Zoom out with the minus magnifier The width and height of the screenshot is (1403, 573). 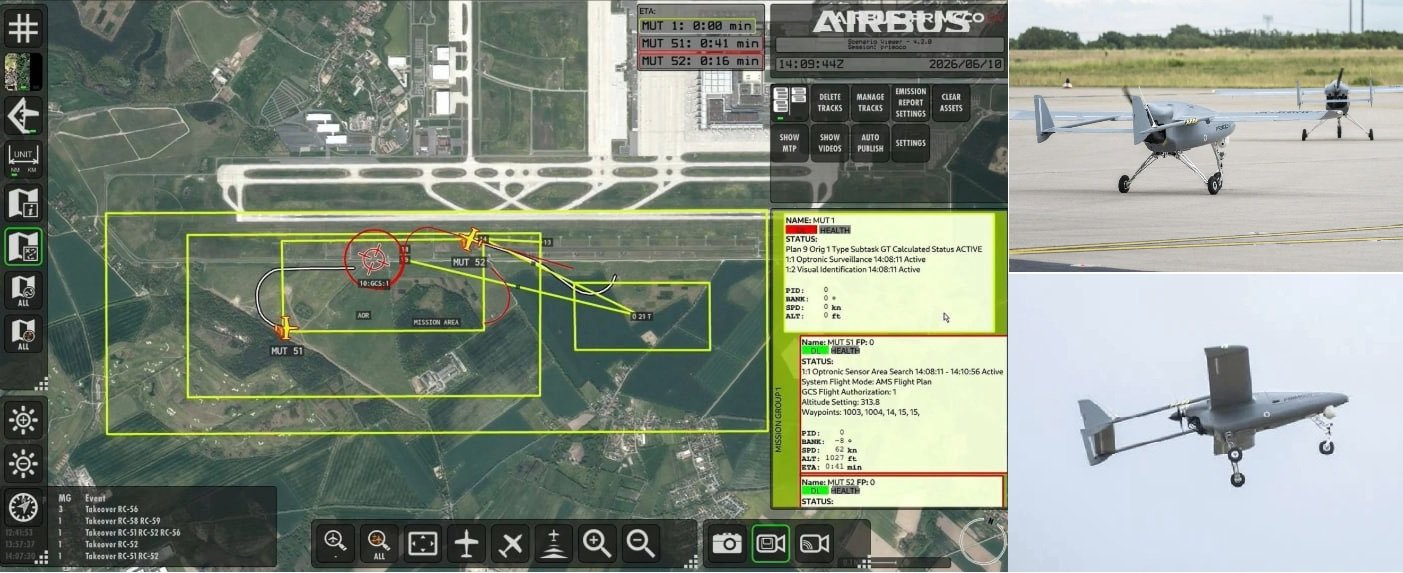click(641, 544)
